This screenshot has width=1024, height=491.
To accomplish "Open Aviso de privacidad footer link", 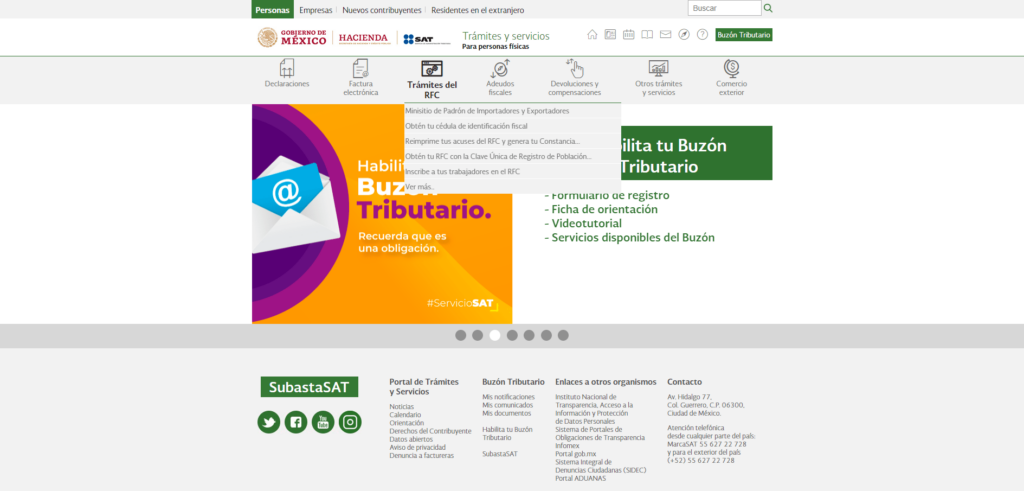I will click(x=417, y=447).
